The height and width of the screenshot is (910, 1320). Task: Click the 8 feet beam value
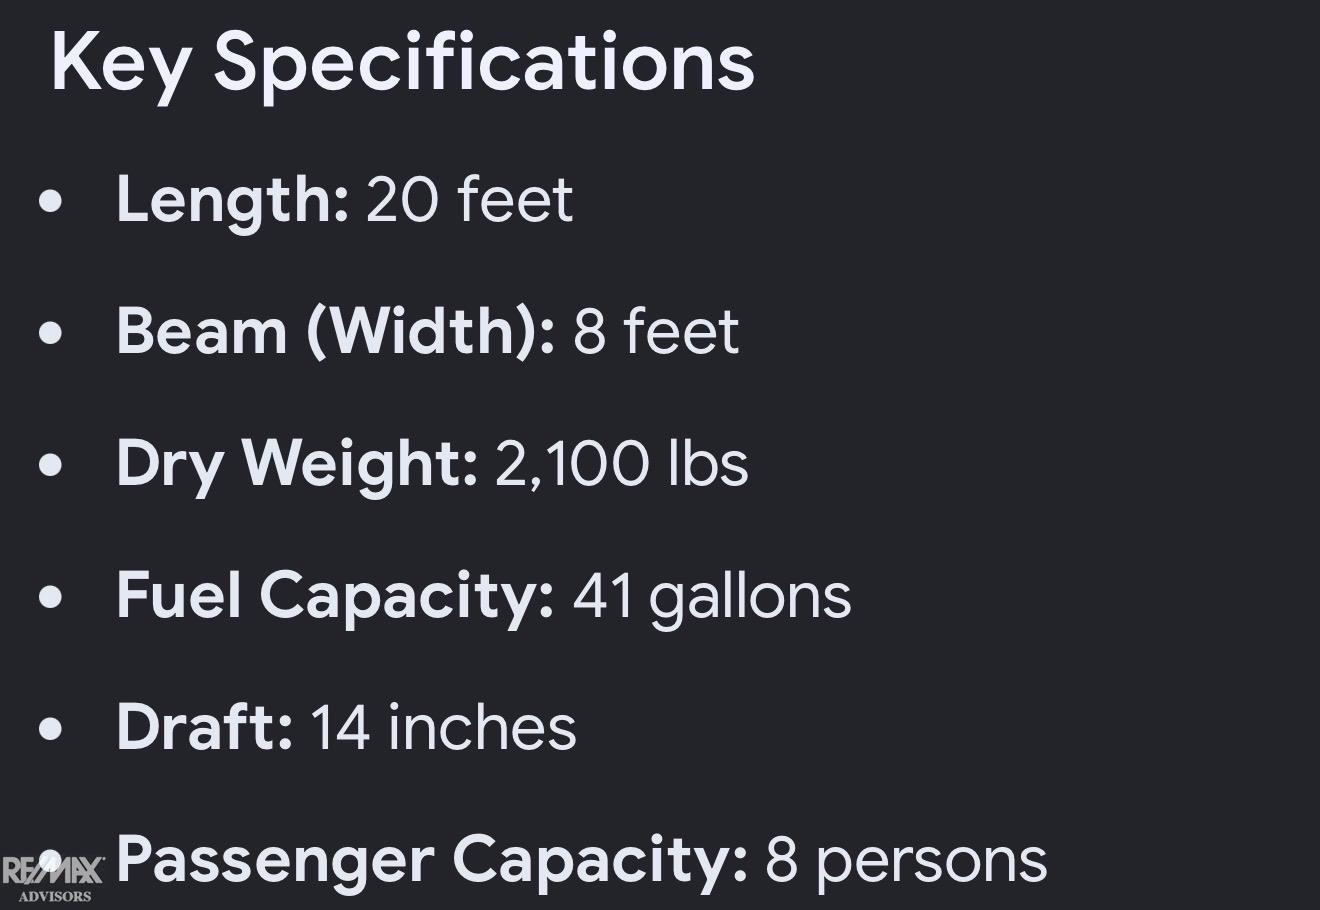point(656,331)
